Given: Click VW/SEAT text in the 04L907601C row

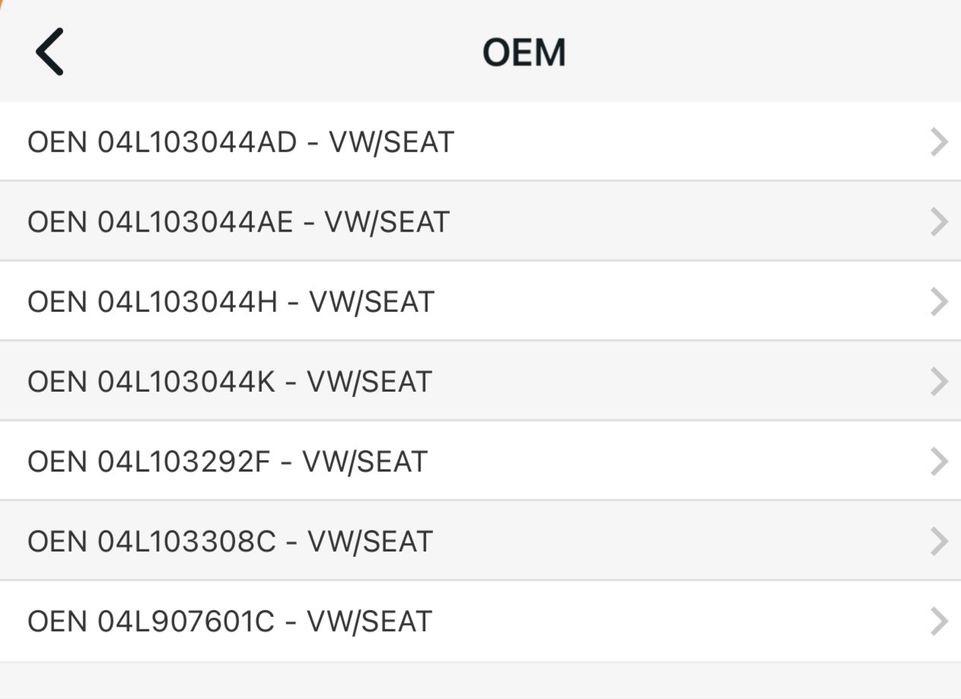Looking at the screenshot, I should (x=369, y=622).
